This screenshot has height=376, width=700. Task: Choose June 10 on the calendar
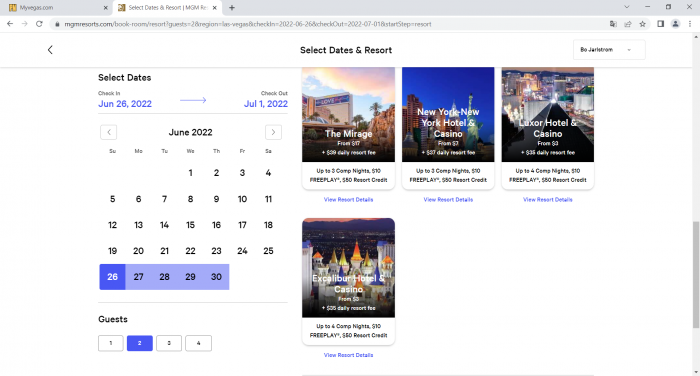242,199
